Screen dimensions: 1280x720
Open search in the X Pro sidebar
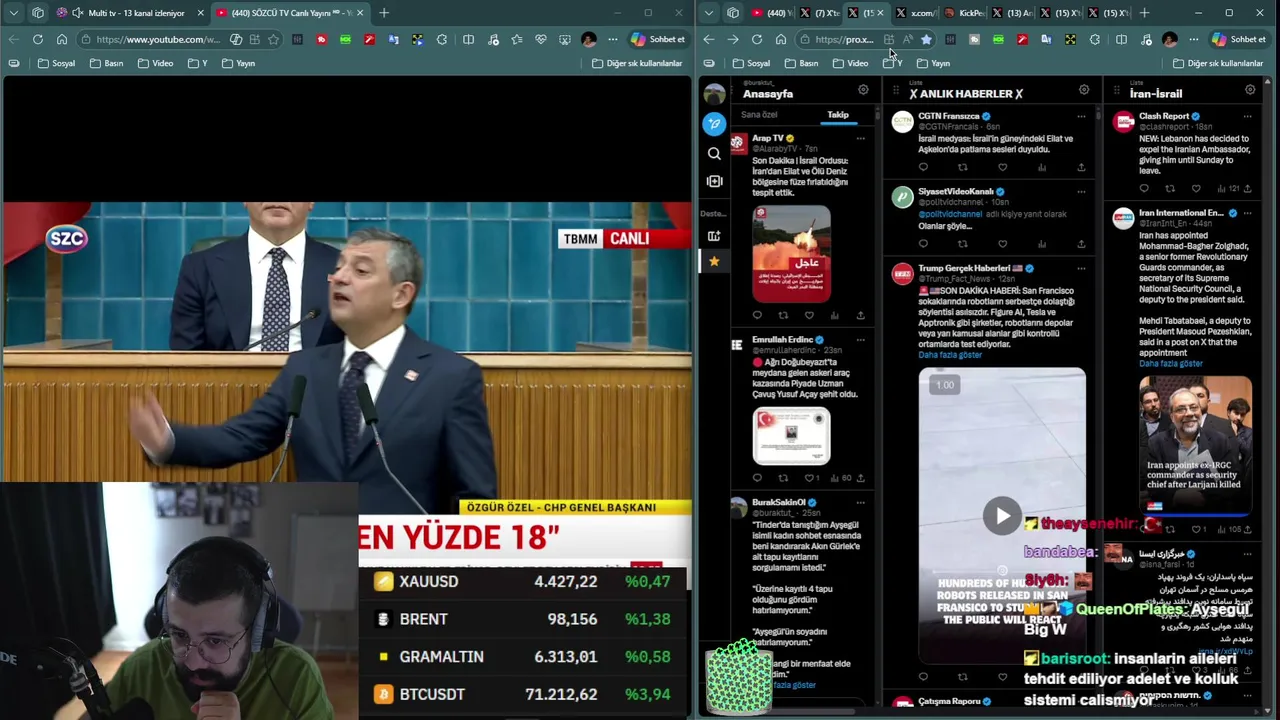[714, 154]
